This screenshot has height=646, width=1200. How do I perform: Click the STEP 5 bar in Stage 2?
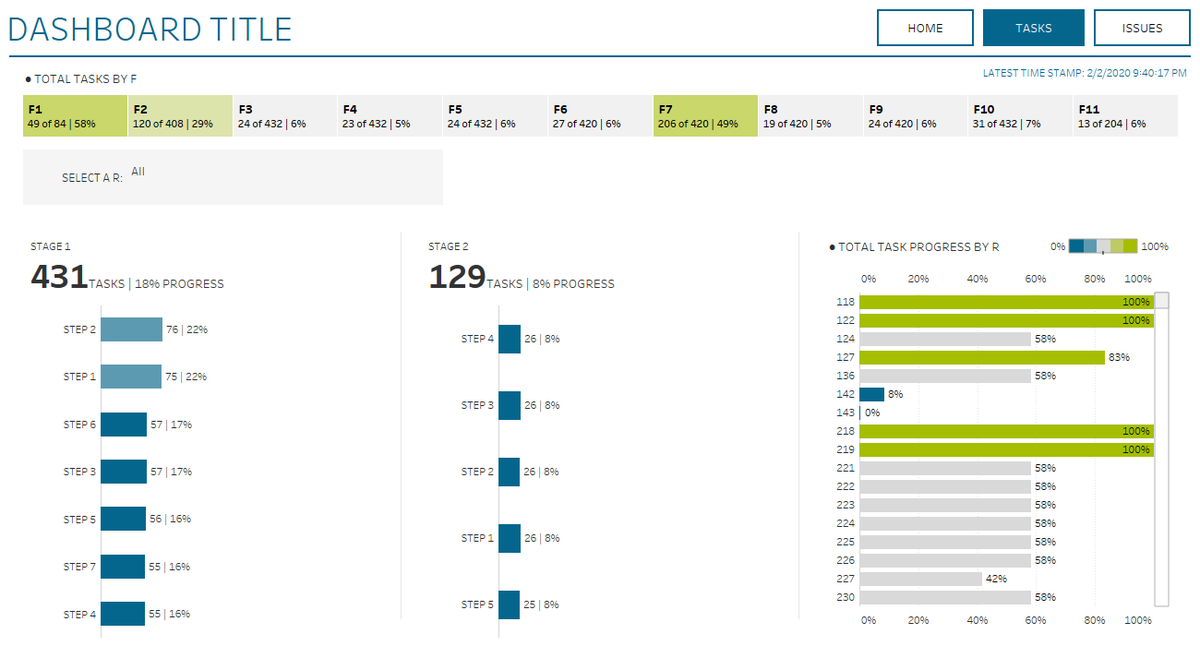[x=509, y=605]
